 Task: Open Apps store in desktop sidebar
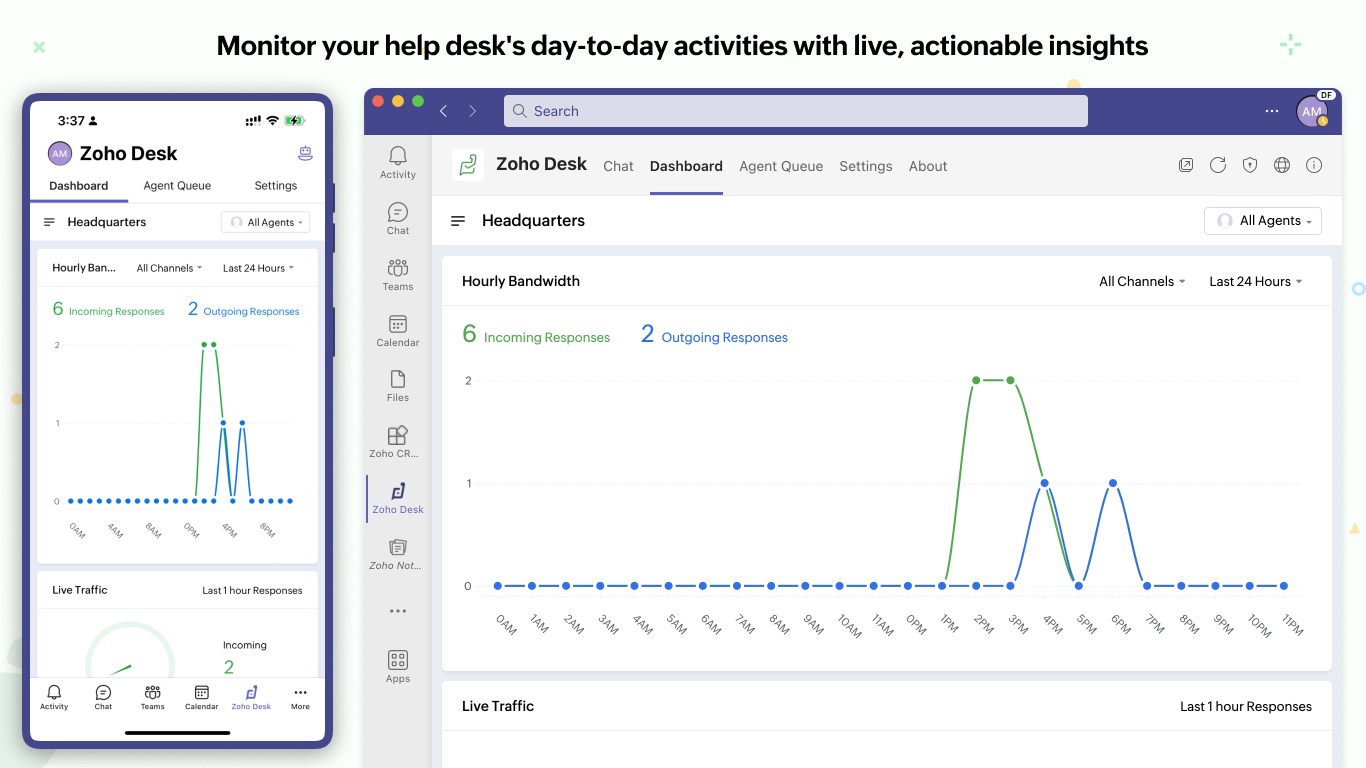[398, 667]
